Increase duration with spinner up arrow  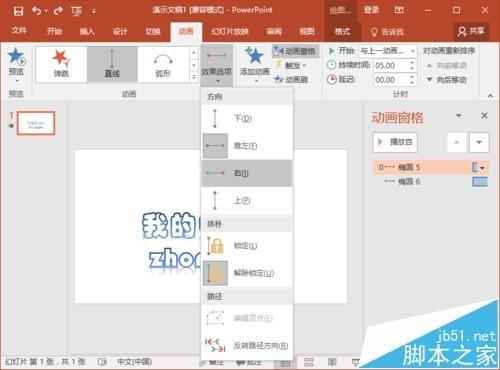pos(412,62)
